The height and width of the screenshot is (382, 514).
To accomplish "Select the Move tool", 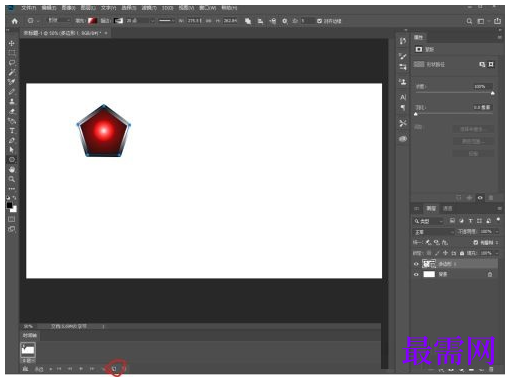I will pyautogui.click(x=12, y=43).
